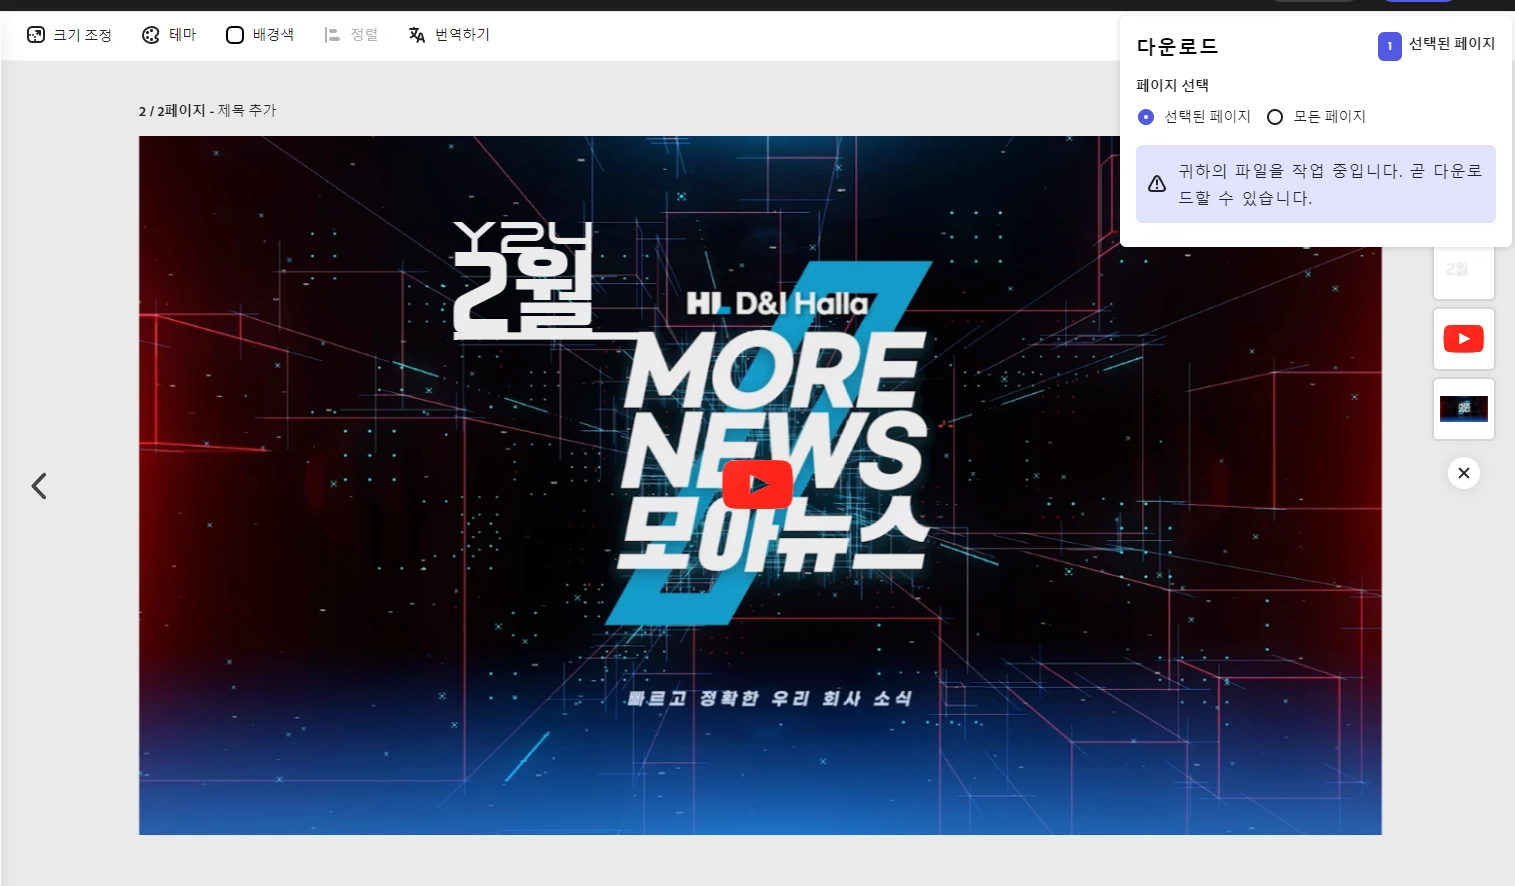
Task: Open 번역하기 translate tool
Action: click(449, 35)
